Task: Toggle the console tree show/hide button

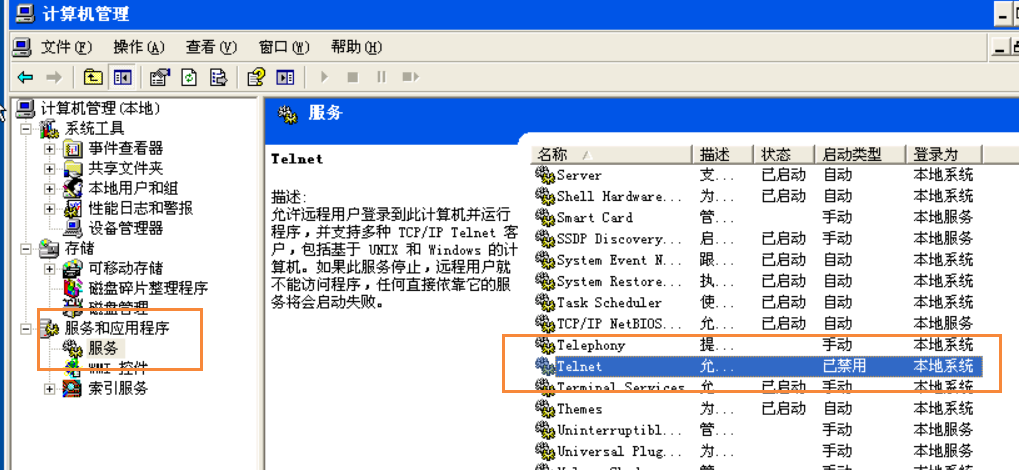Action: [122, 77]
